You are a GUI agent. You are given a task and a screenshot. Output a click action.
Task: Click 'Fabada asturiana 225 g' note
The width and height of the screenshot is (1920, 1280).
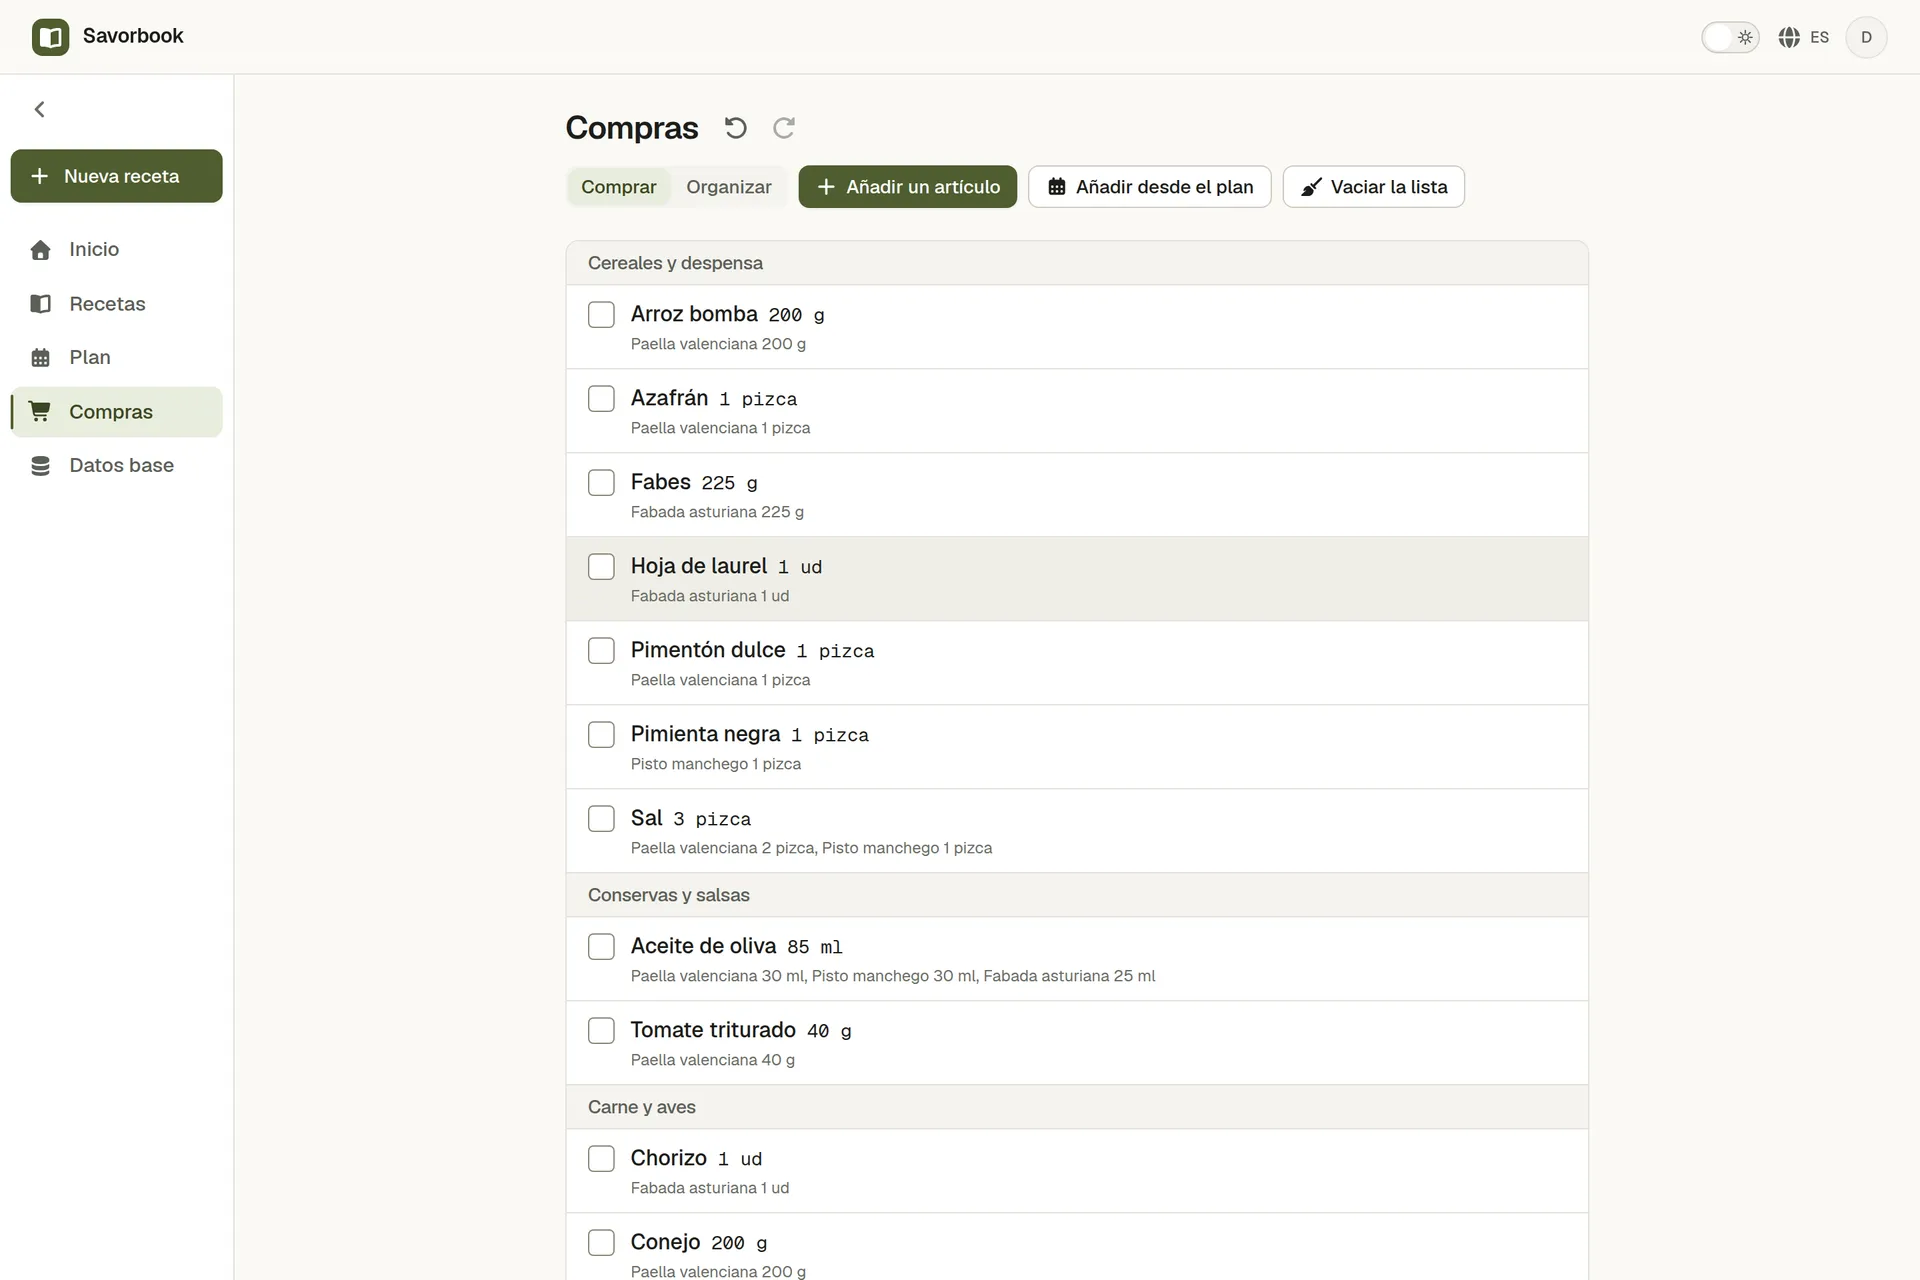tap(717, 512)
